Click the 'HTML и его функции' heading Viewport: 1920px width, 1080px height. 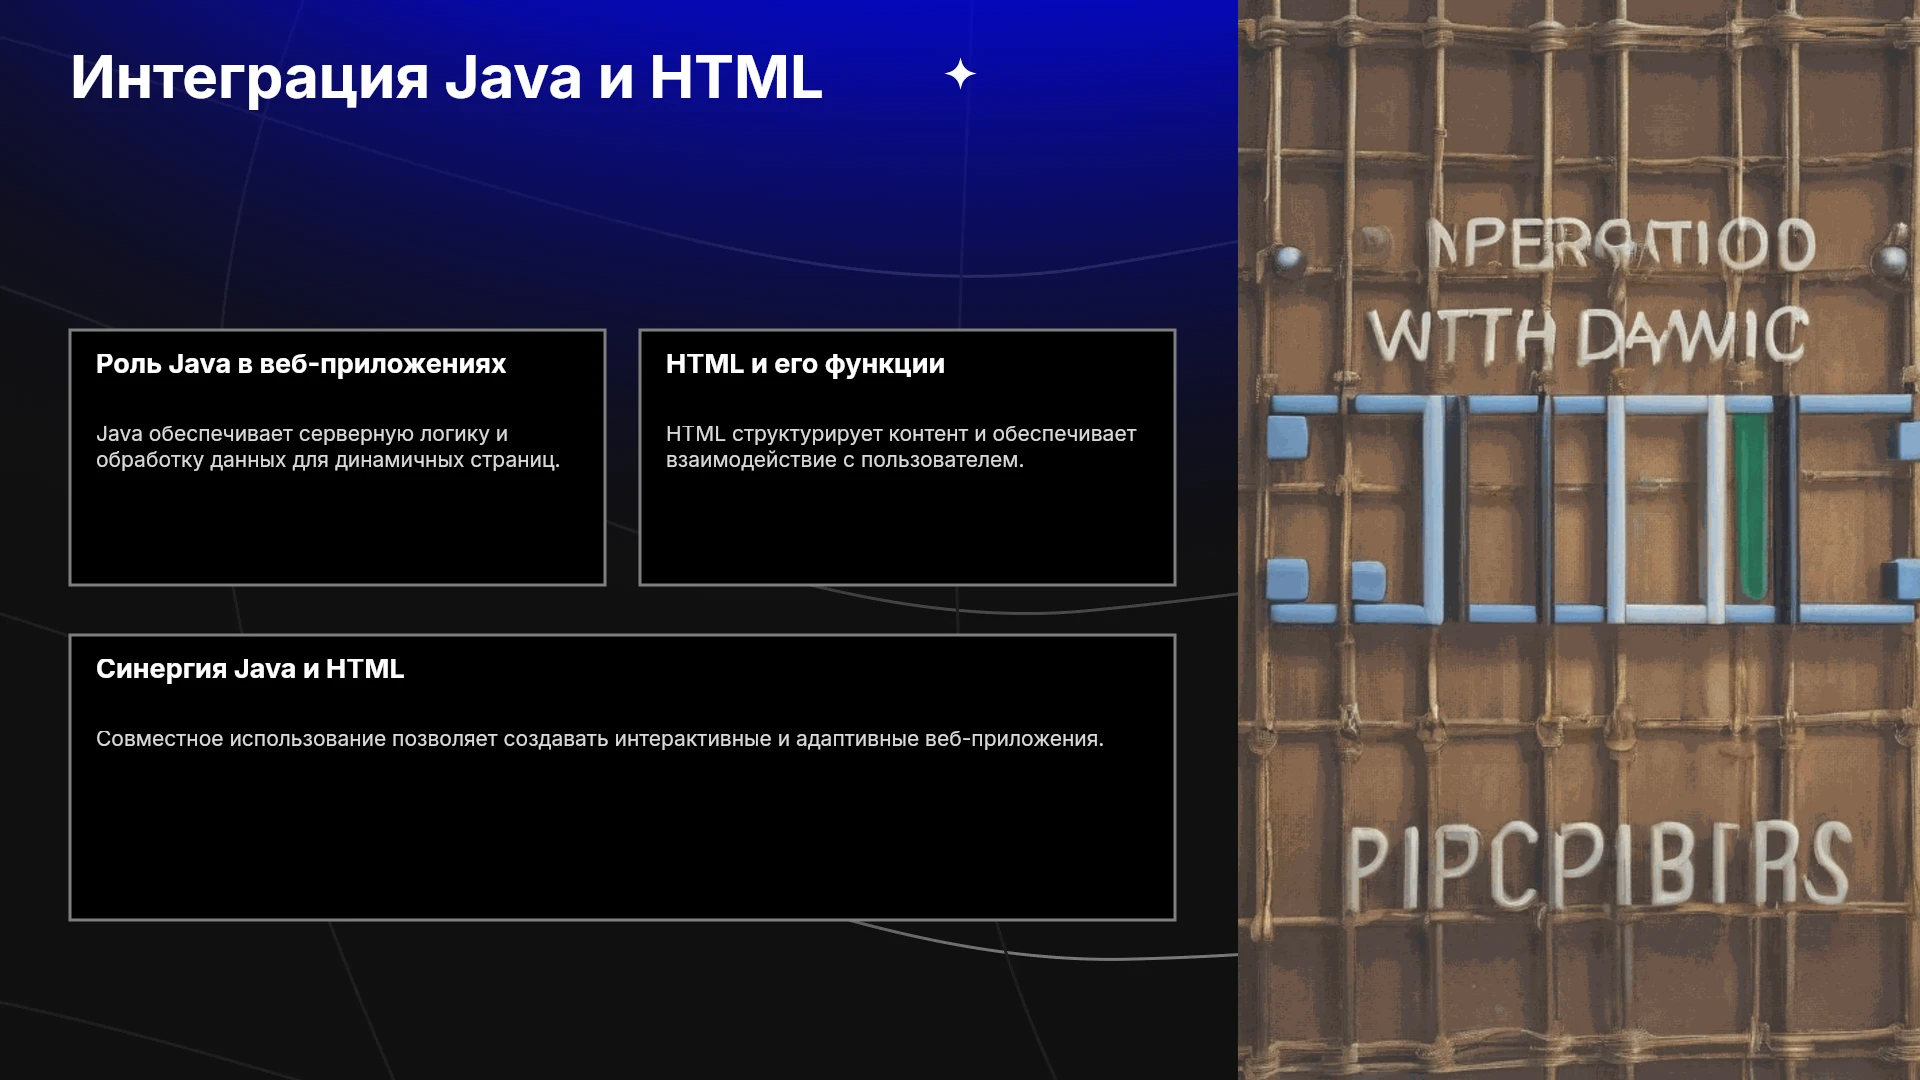805,364
